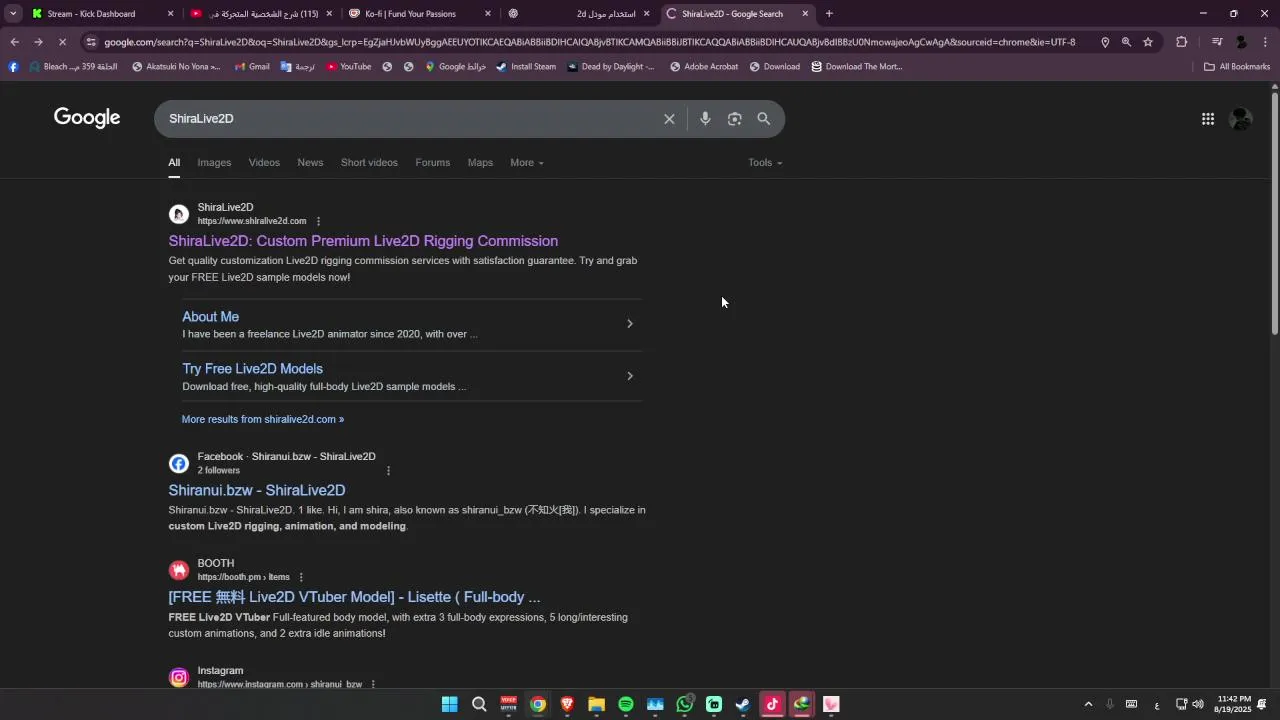The image size is (1280, 720).
Task: Go back with the browser back arrow
Action: coord(14,42)
